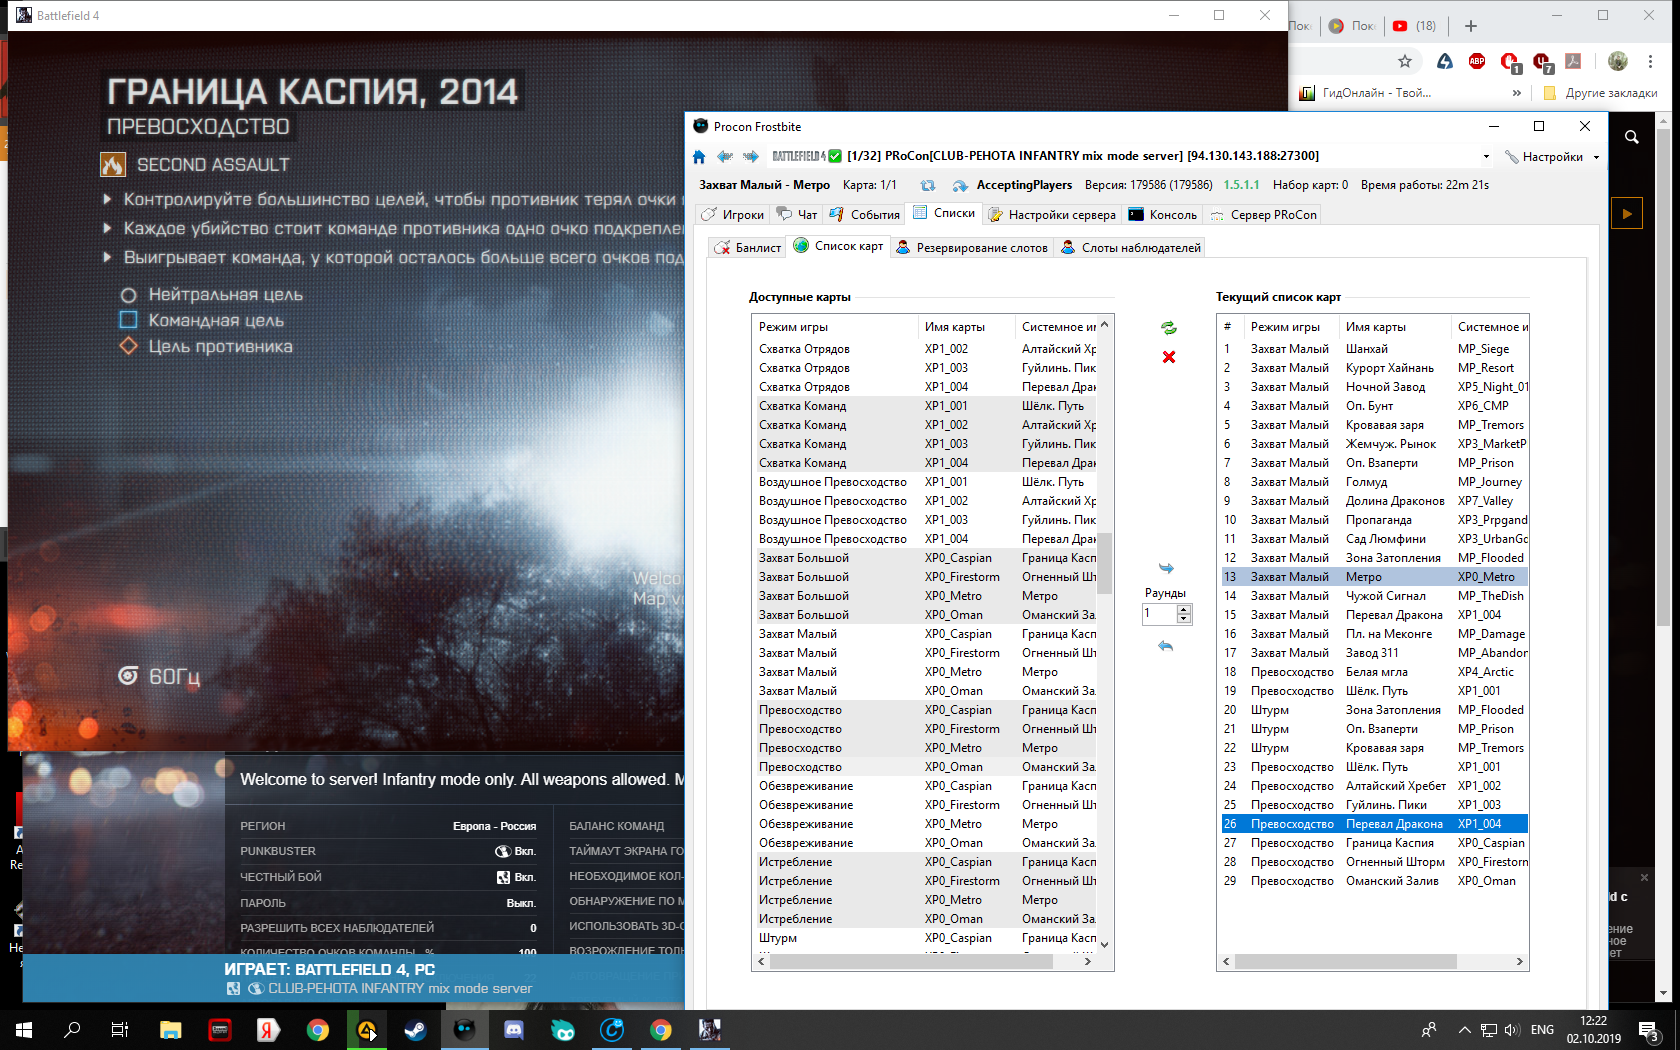Refresh the current map list with green arrows
The height and width of the screenshot is (1050, 1680).
(1168, 328)
